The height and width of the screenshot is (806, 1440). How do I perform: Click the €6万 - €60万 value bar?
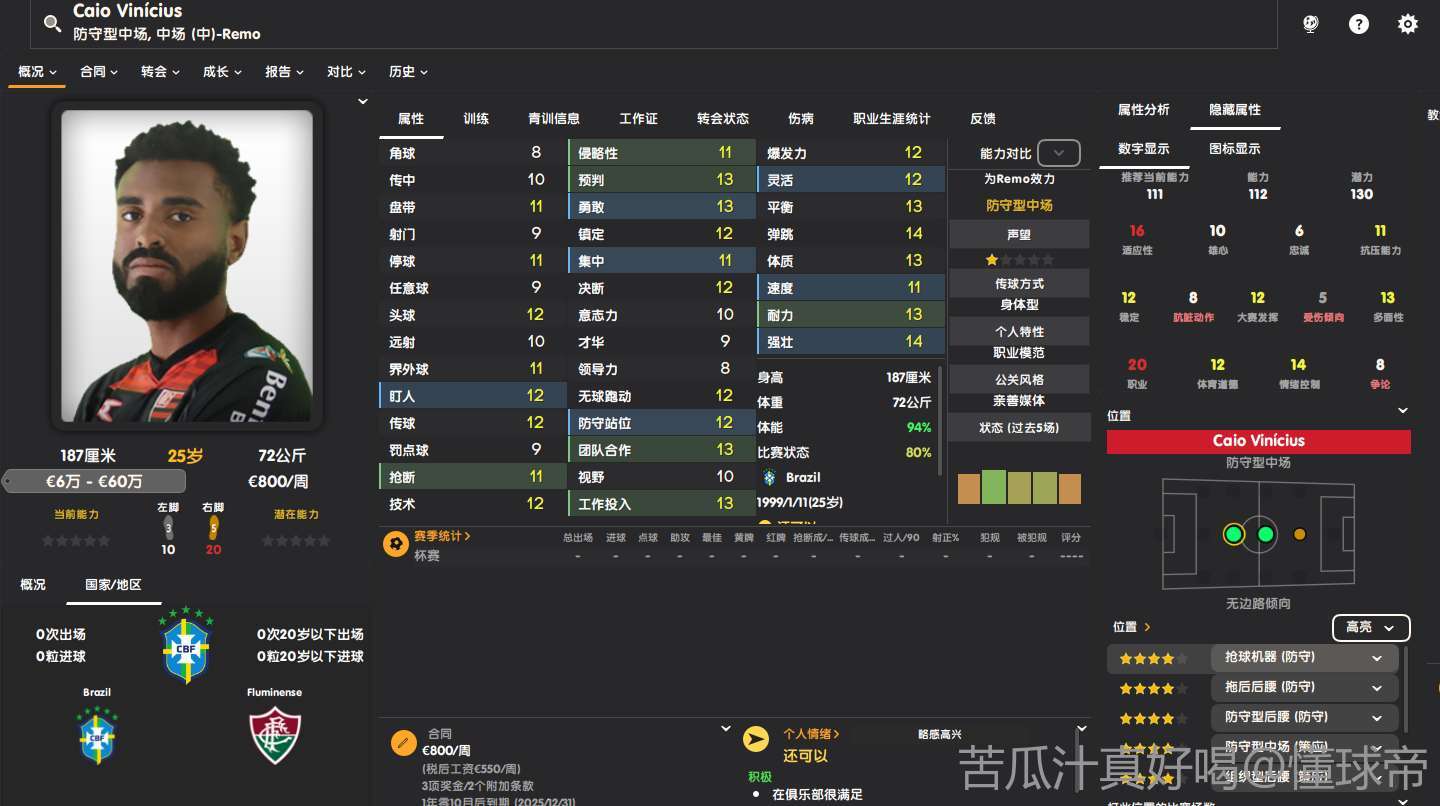(94, 481)
